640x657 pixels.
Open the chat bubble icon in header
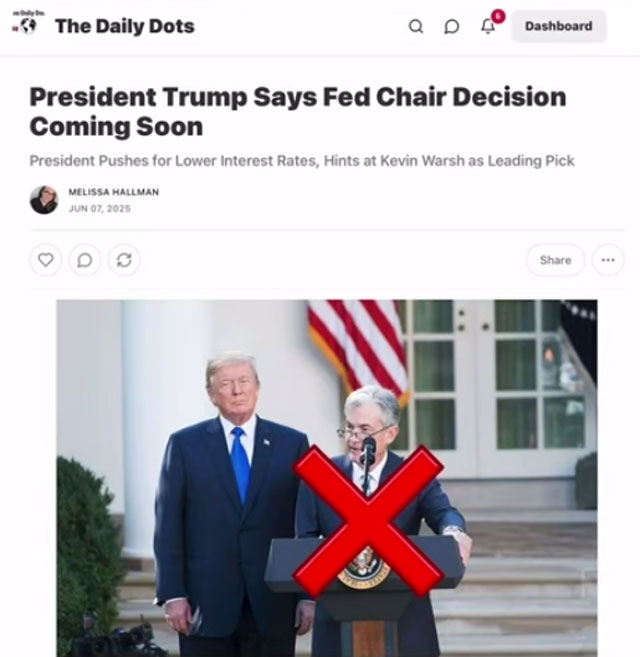[451, 26]
